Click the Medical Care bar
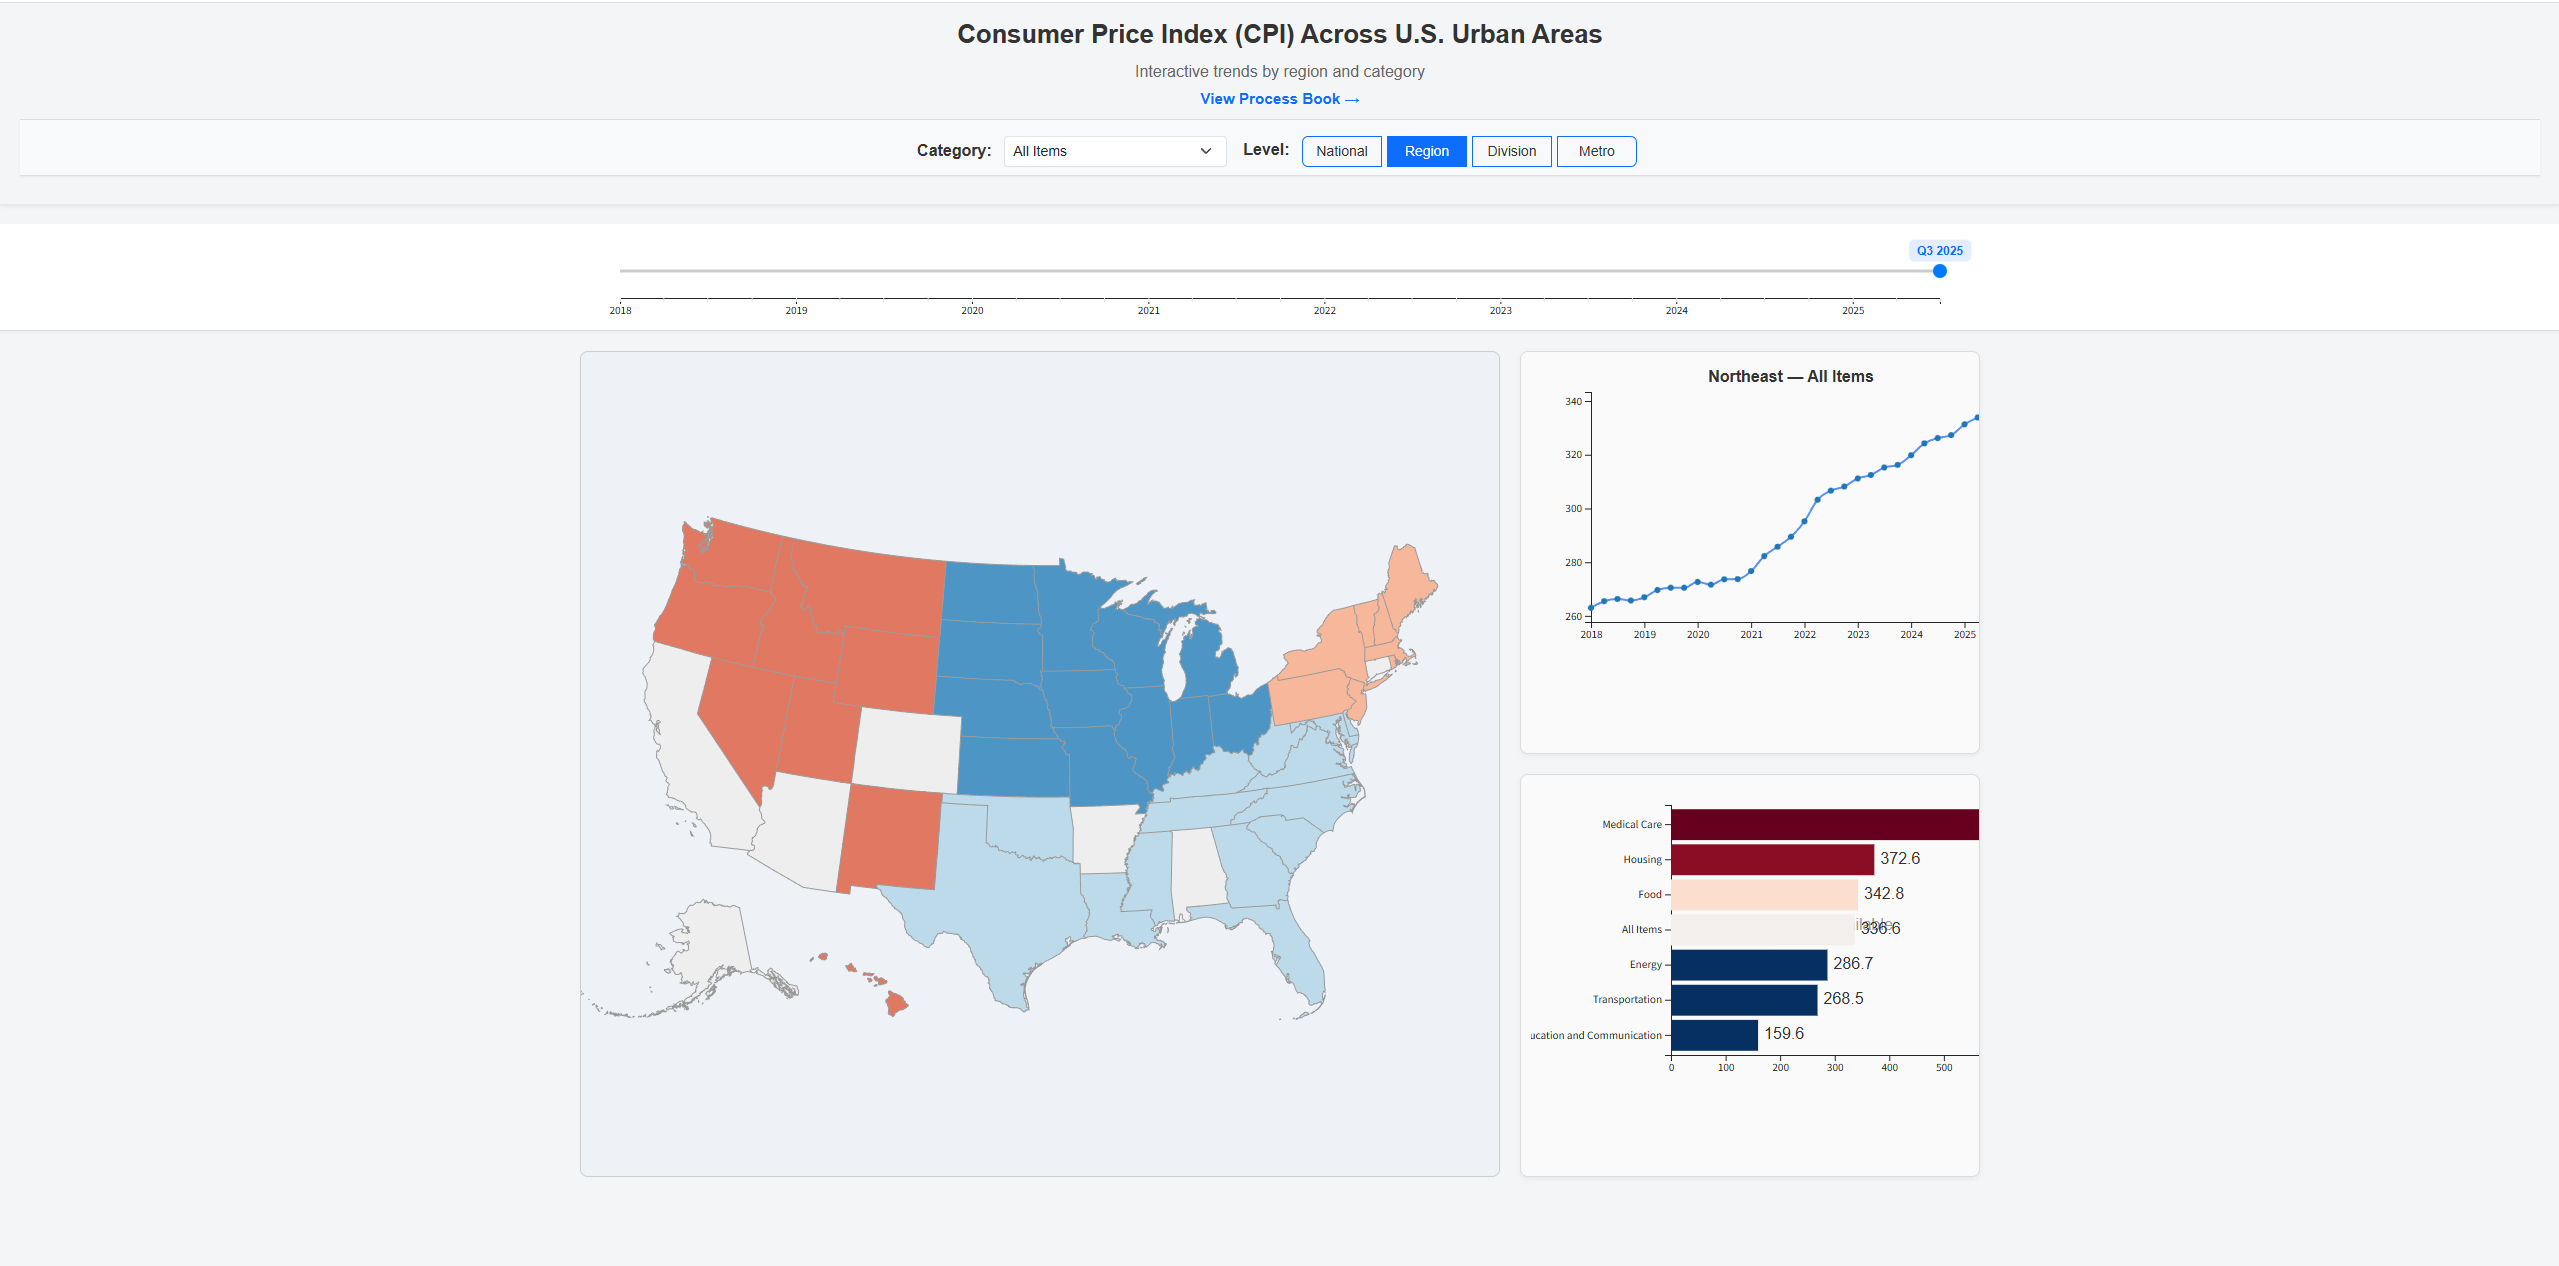The image size is (2559, 1266). tap(1824, 825)
